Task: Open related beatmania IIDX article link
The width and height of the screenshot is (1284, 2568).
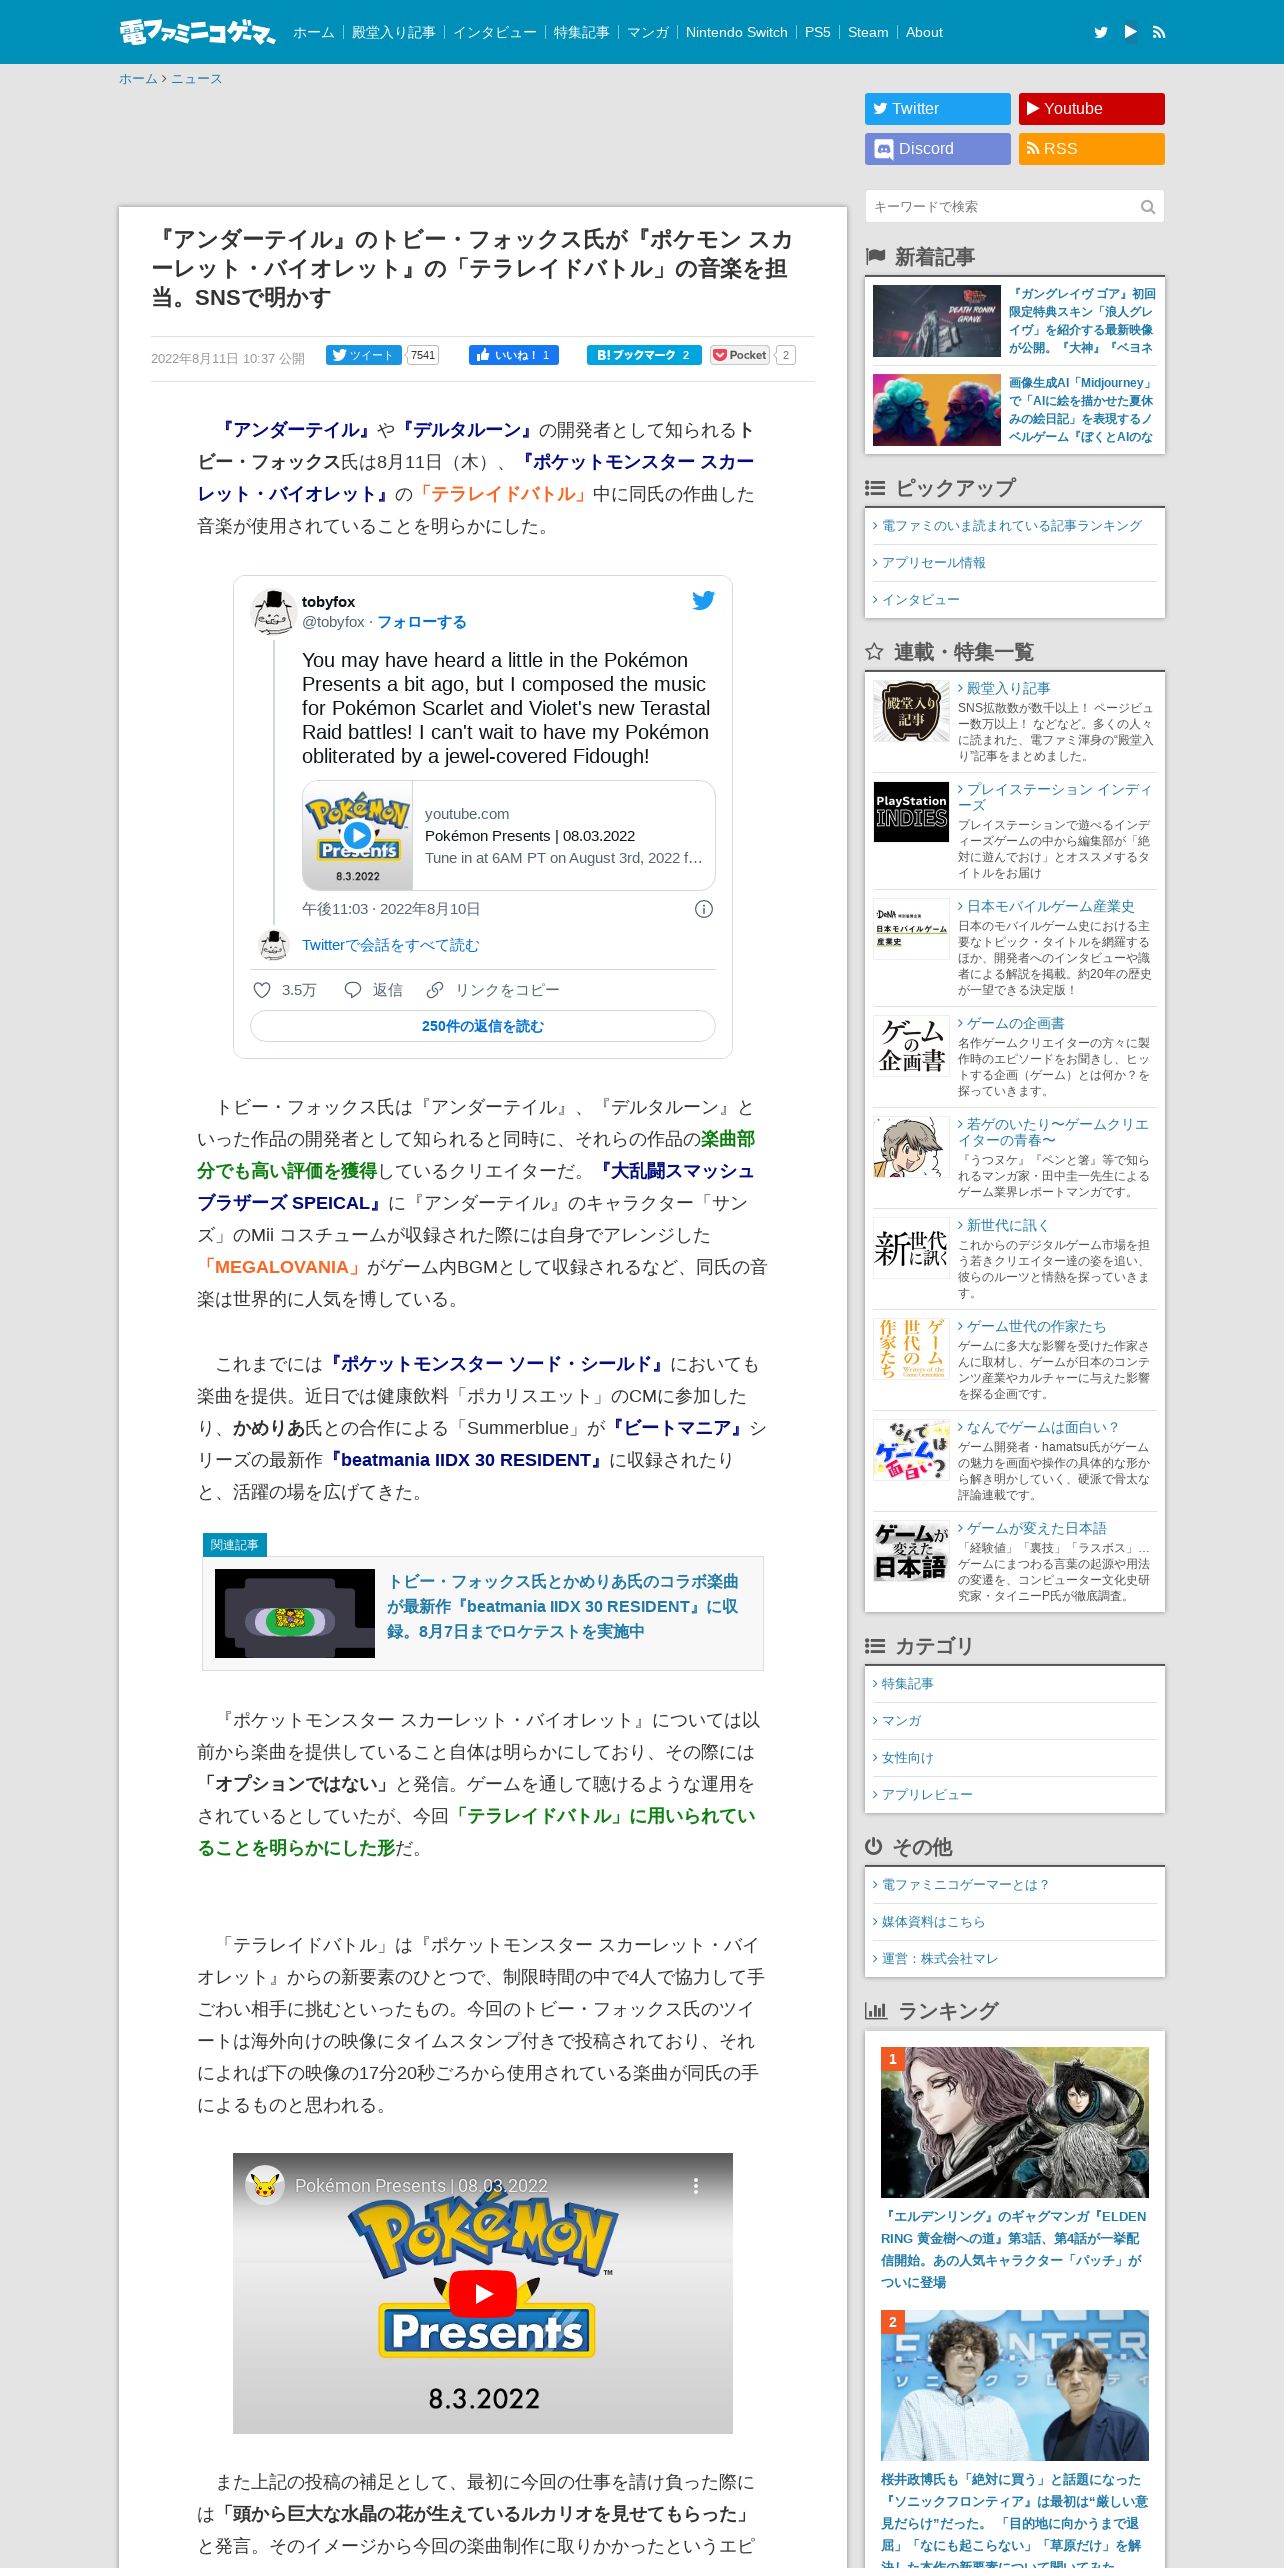Action: pyautogui.click(x=563, y=1606)
